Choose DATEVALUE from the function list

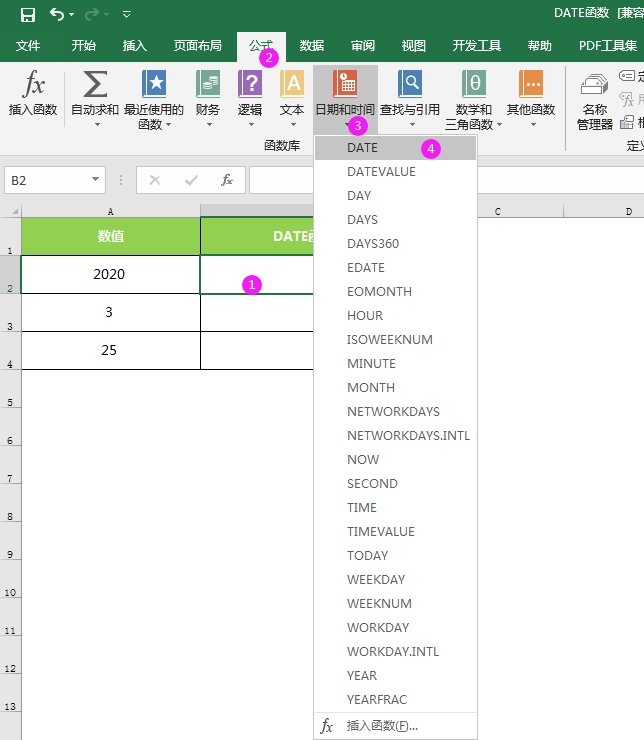395,172
